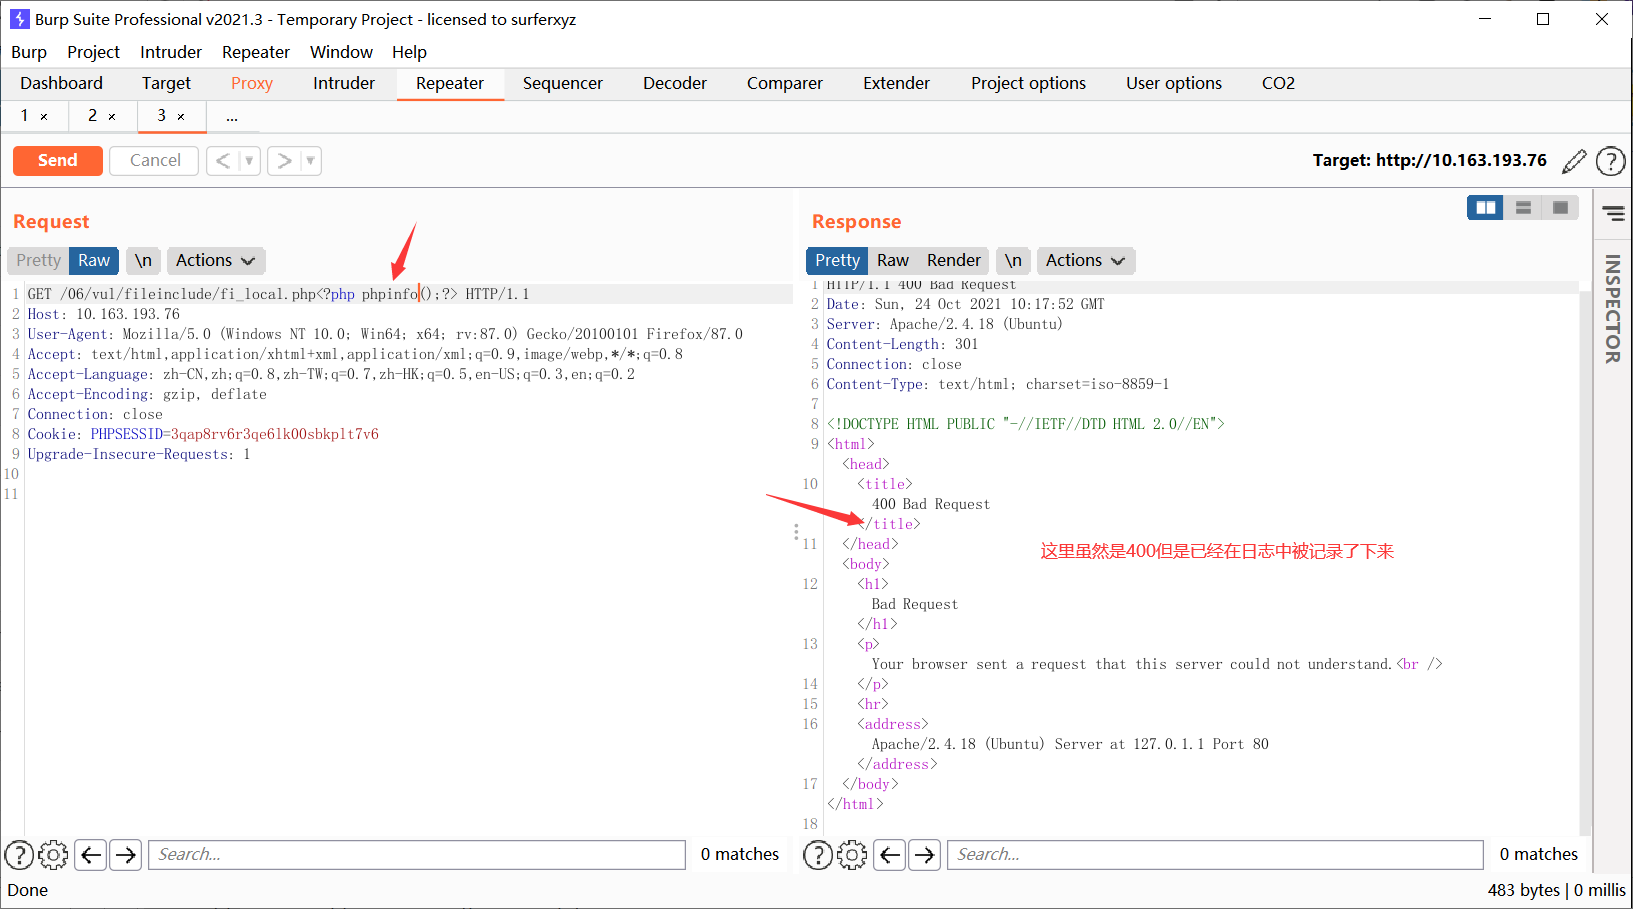This screenshot has height=909, width=1633.
Task: Open the Project options tab
Action: point(1028,84)
